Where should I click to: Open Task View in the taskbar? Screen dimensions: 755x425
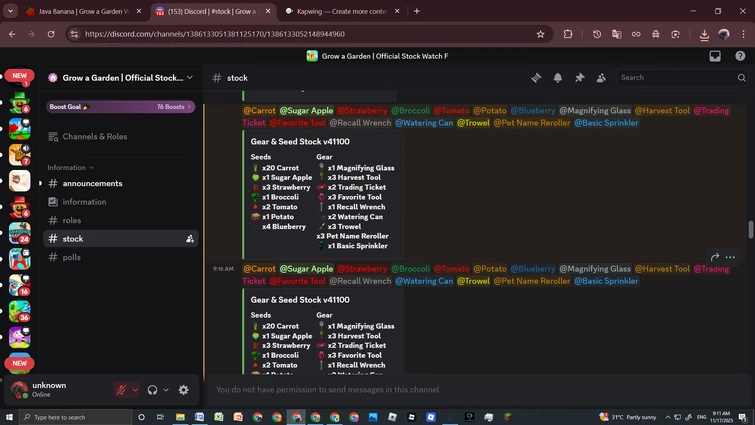click(x=160, y=417)
